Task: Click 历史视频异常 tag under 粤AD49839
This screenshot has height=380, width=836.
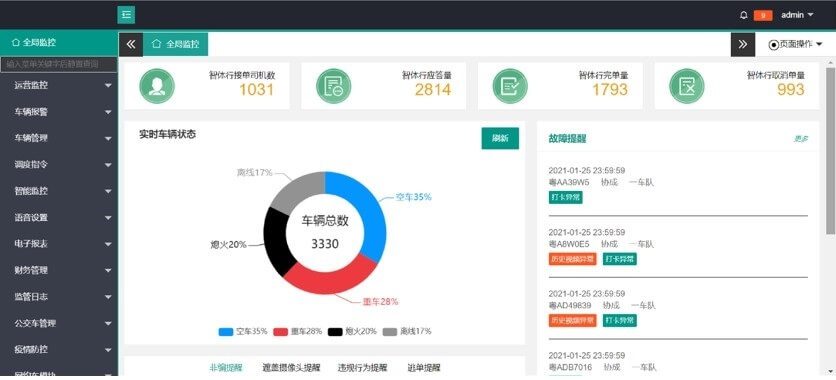Action: click(x=573, y=321)
